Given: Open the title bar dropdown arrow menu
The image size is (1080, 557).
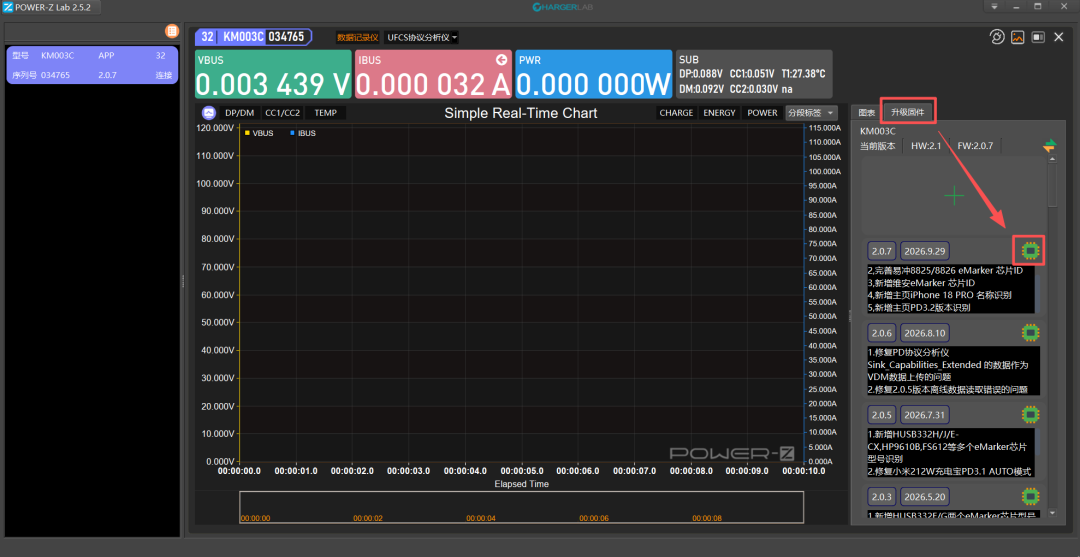Looking at the screenshot, I should [x=994, y=6].
